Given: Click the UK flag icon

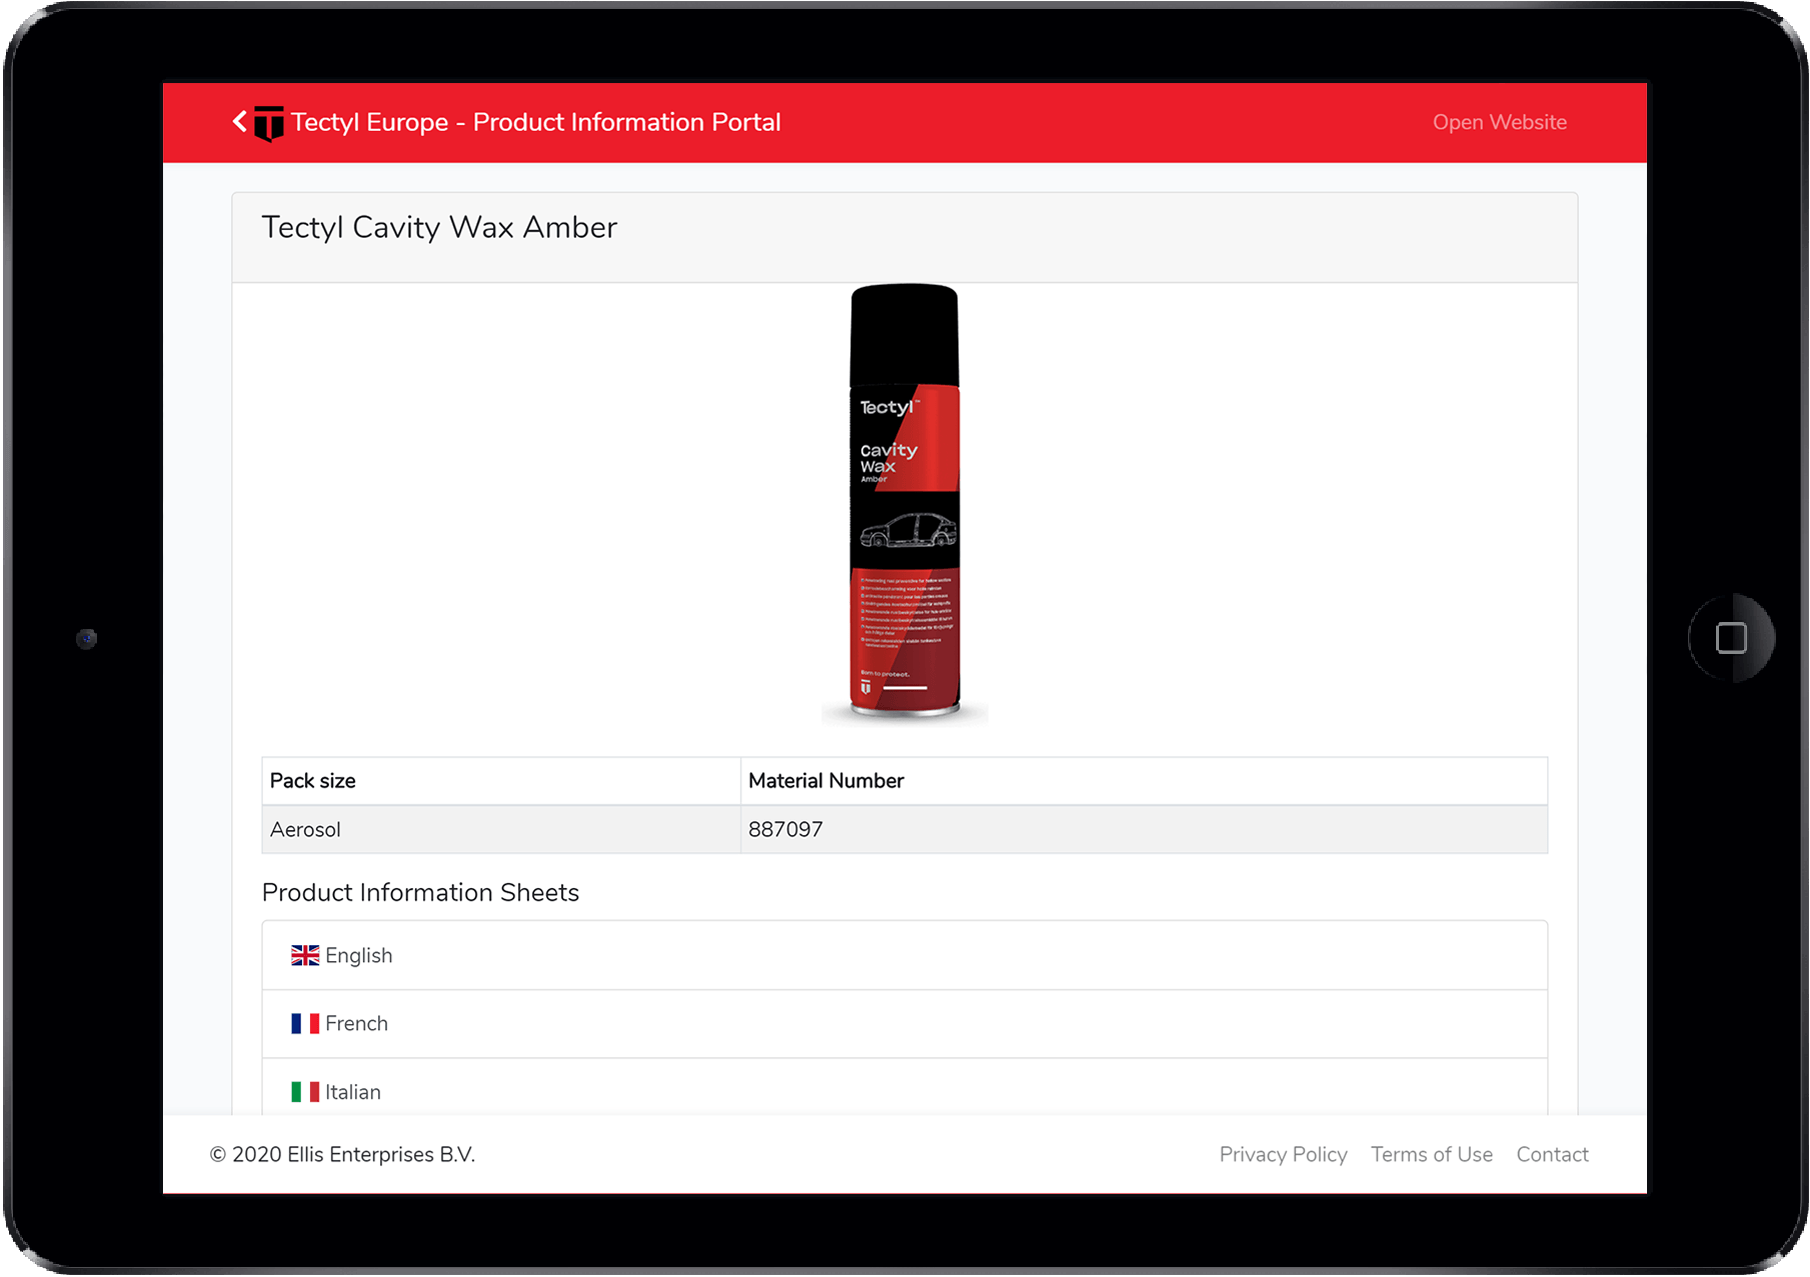Looking at the screenshot, I should 305,955.
